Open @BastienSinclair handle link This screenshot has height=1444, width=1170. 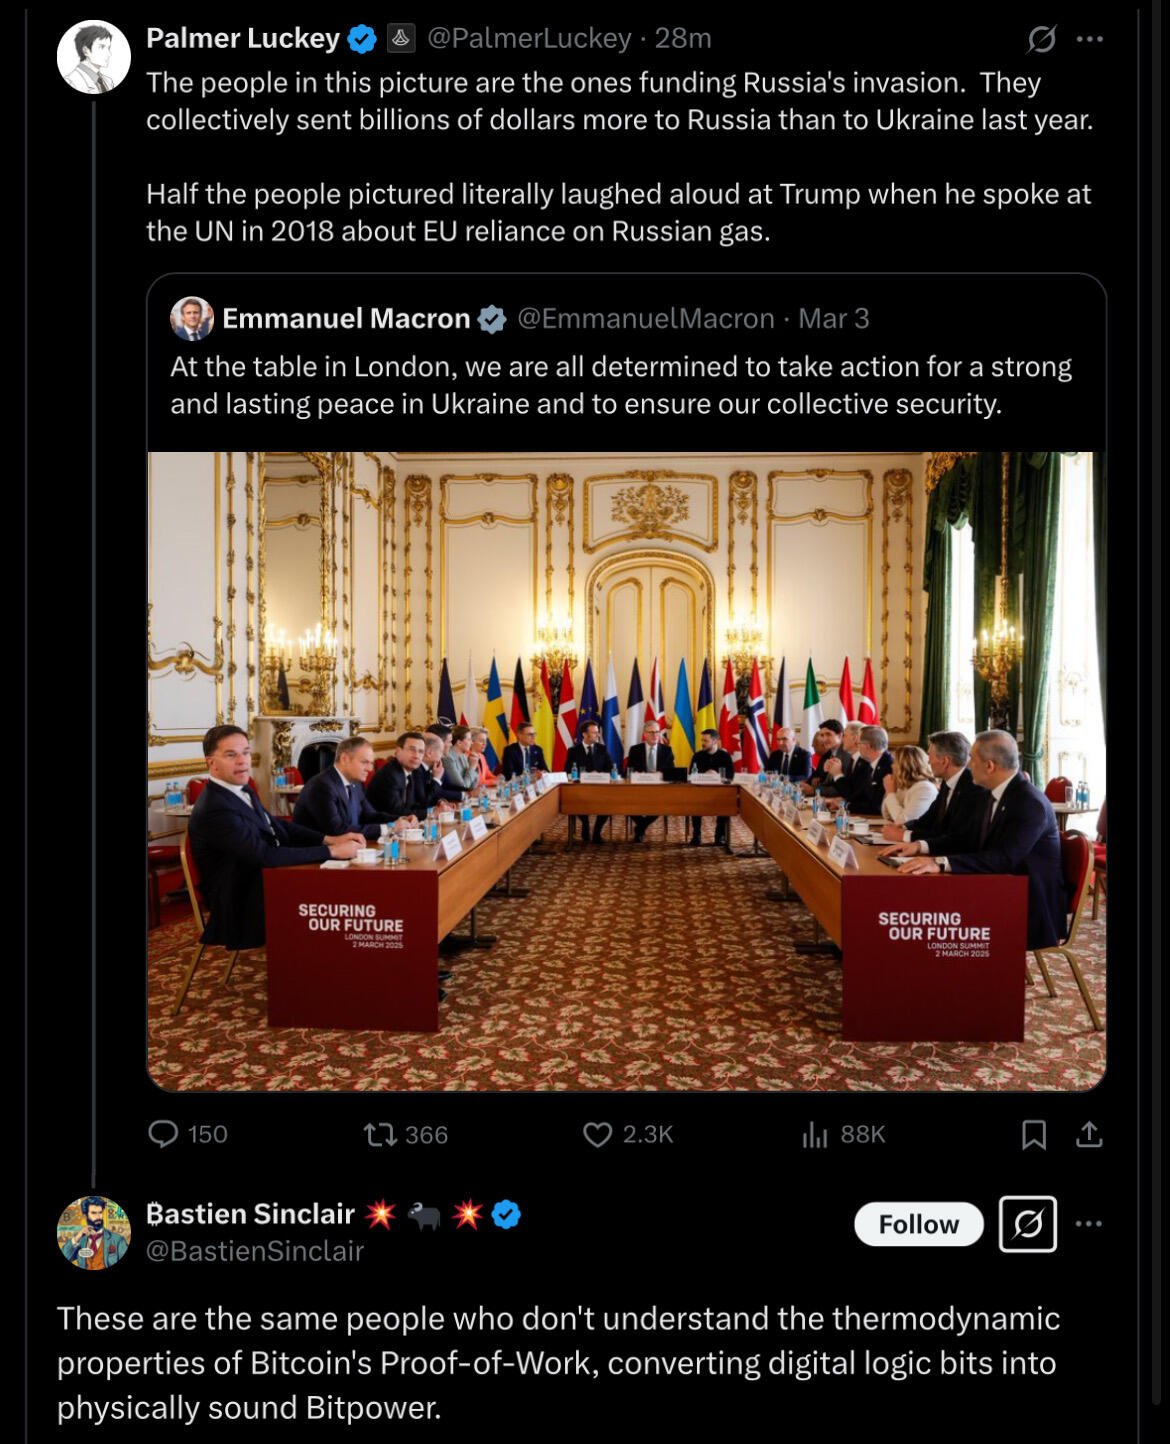pyautogui.click(x=255, y=1251)
